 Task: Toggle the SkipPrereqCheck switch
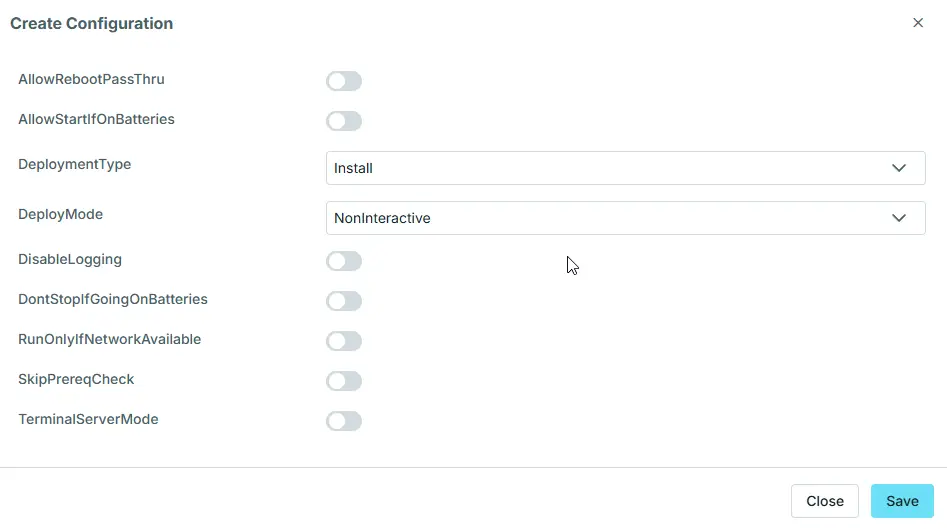point(344,381)
